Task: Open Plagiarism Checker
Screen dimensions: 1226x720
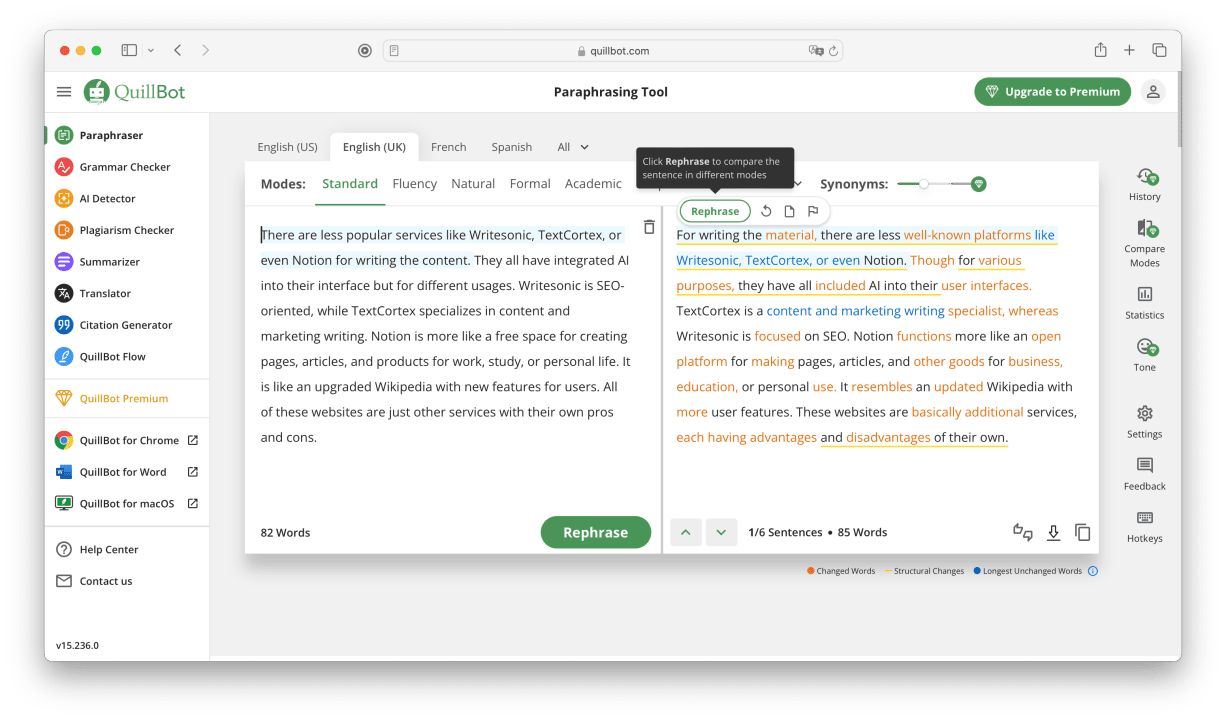Action: tap(127, 230)
